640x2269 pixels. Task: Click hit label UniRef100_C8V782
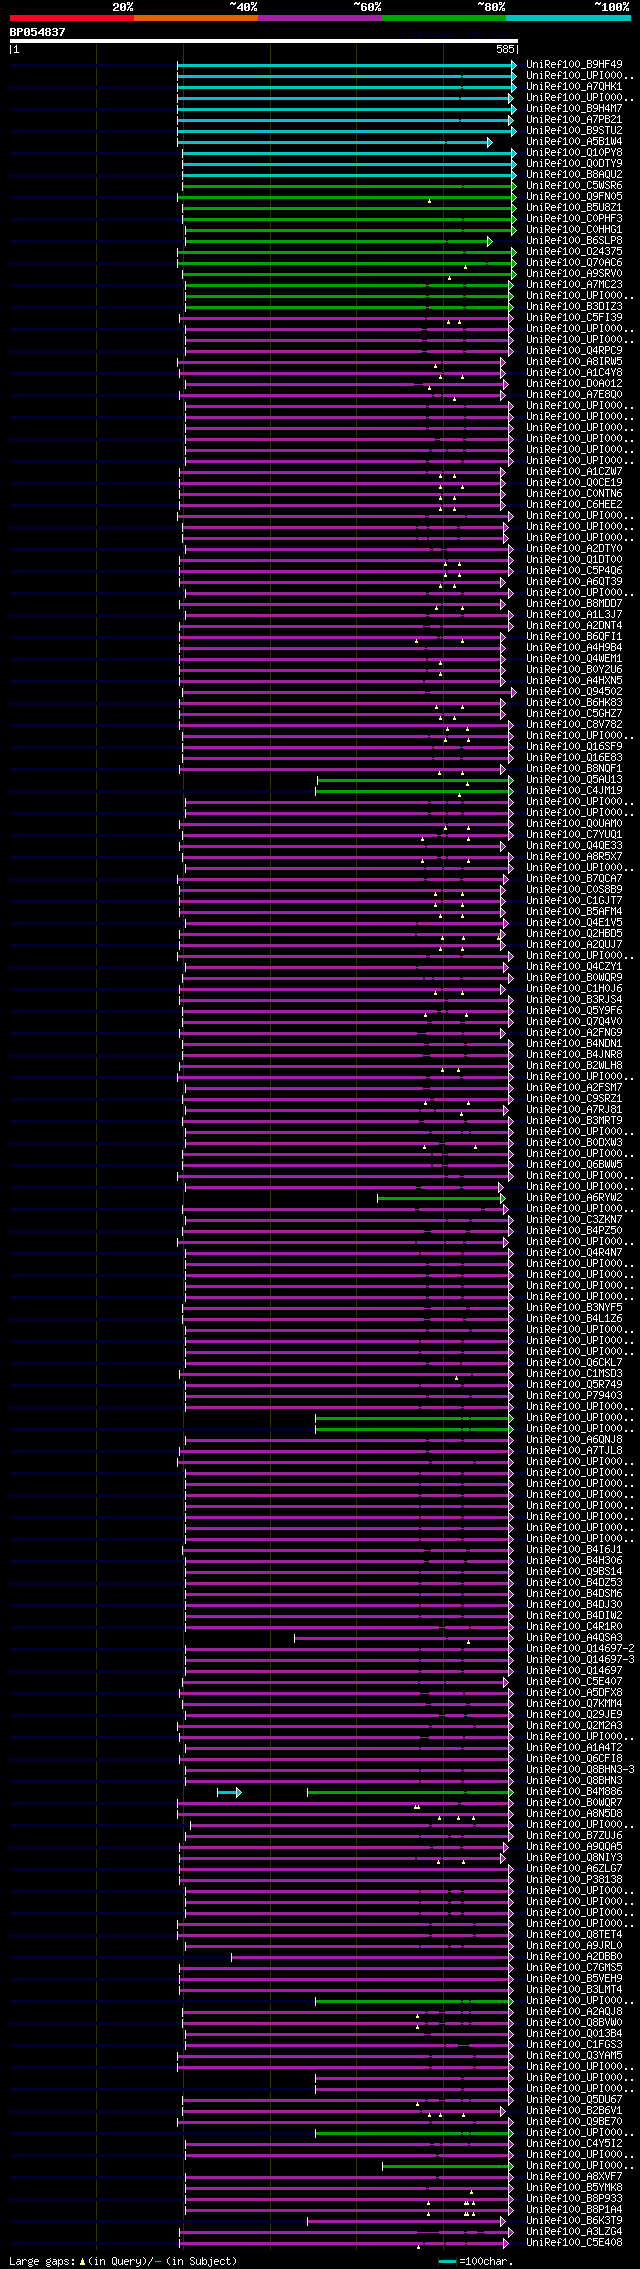point(574,724)
